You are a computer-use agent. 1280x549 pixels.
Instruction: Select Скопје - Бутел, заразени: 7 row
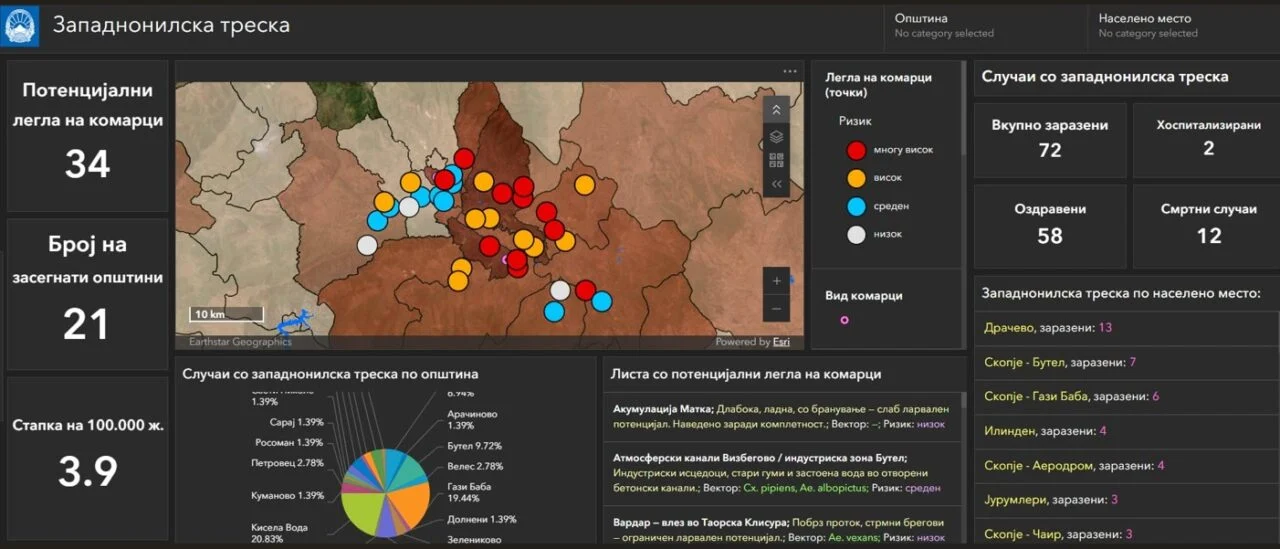click(1125, 362)
